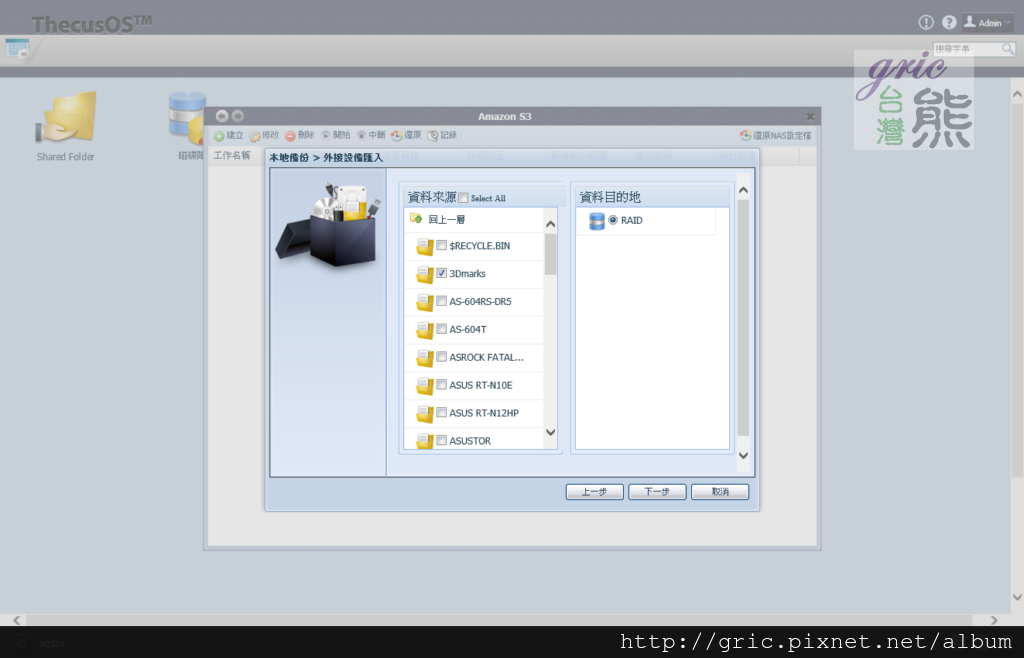Check the $RECYCLE.BIN checkbox
The image size is (1024, 658).
[x=441, y=246]
